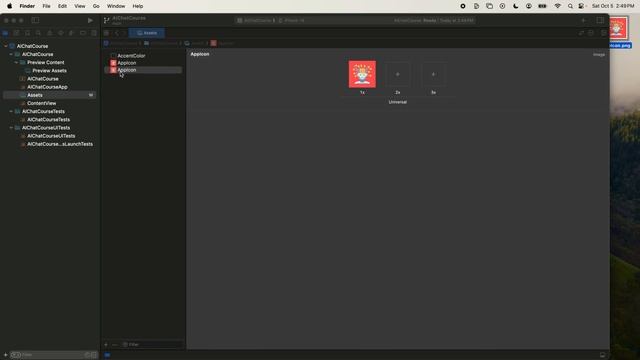
Task: Choose the run destination device
Action: pyautogui.click(x=291, y=20)
